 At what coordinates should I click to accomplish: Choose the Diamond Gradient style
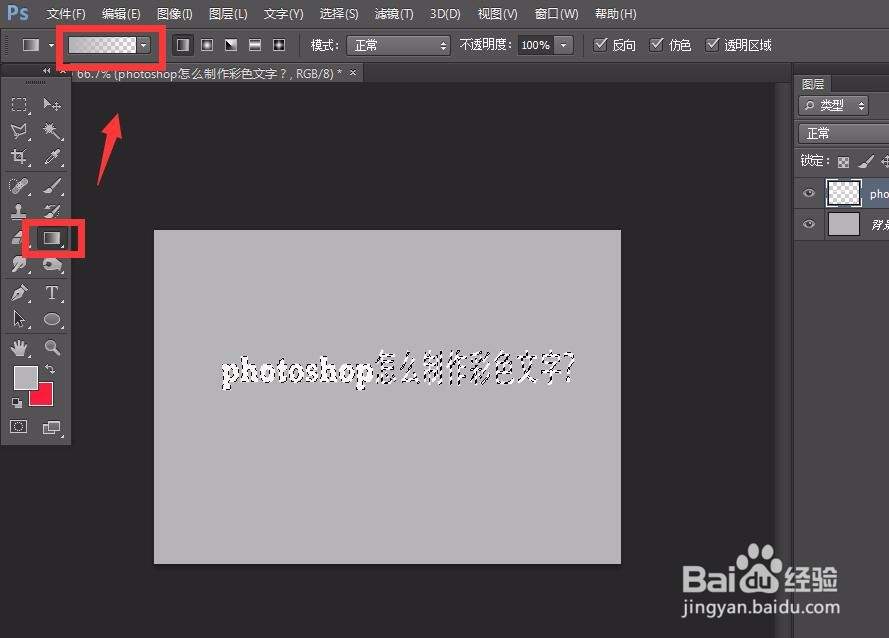[279, 45]
